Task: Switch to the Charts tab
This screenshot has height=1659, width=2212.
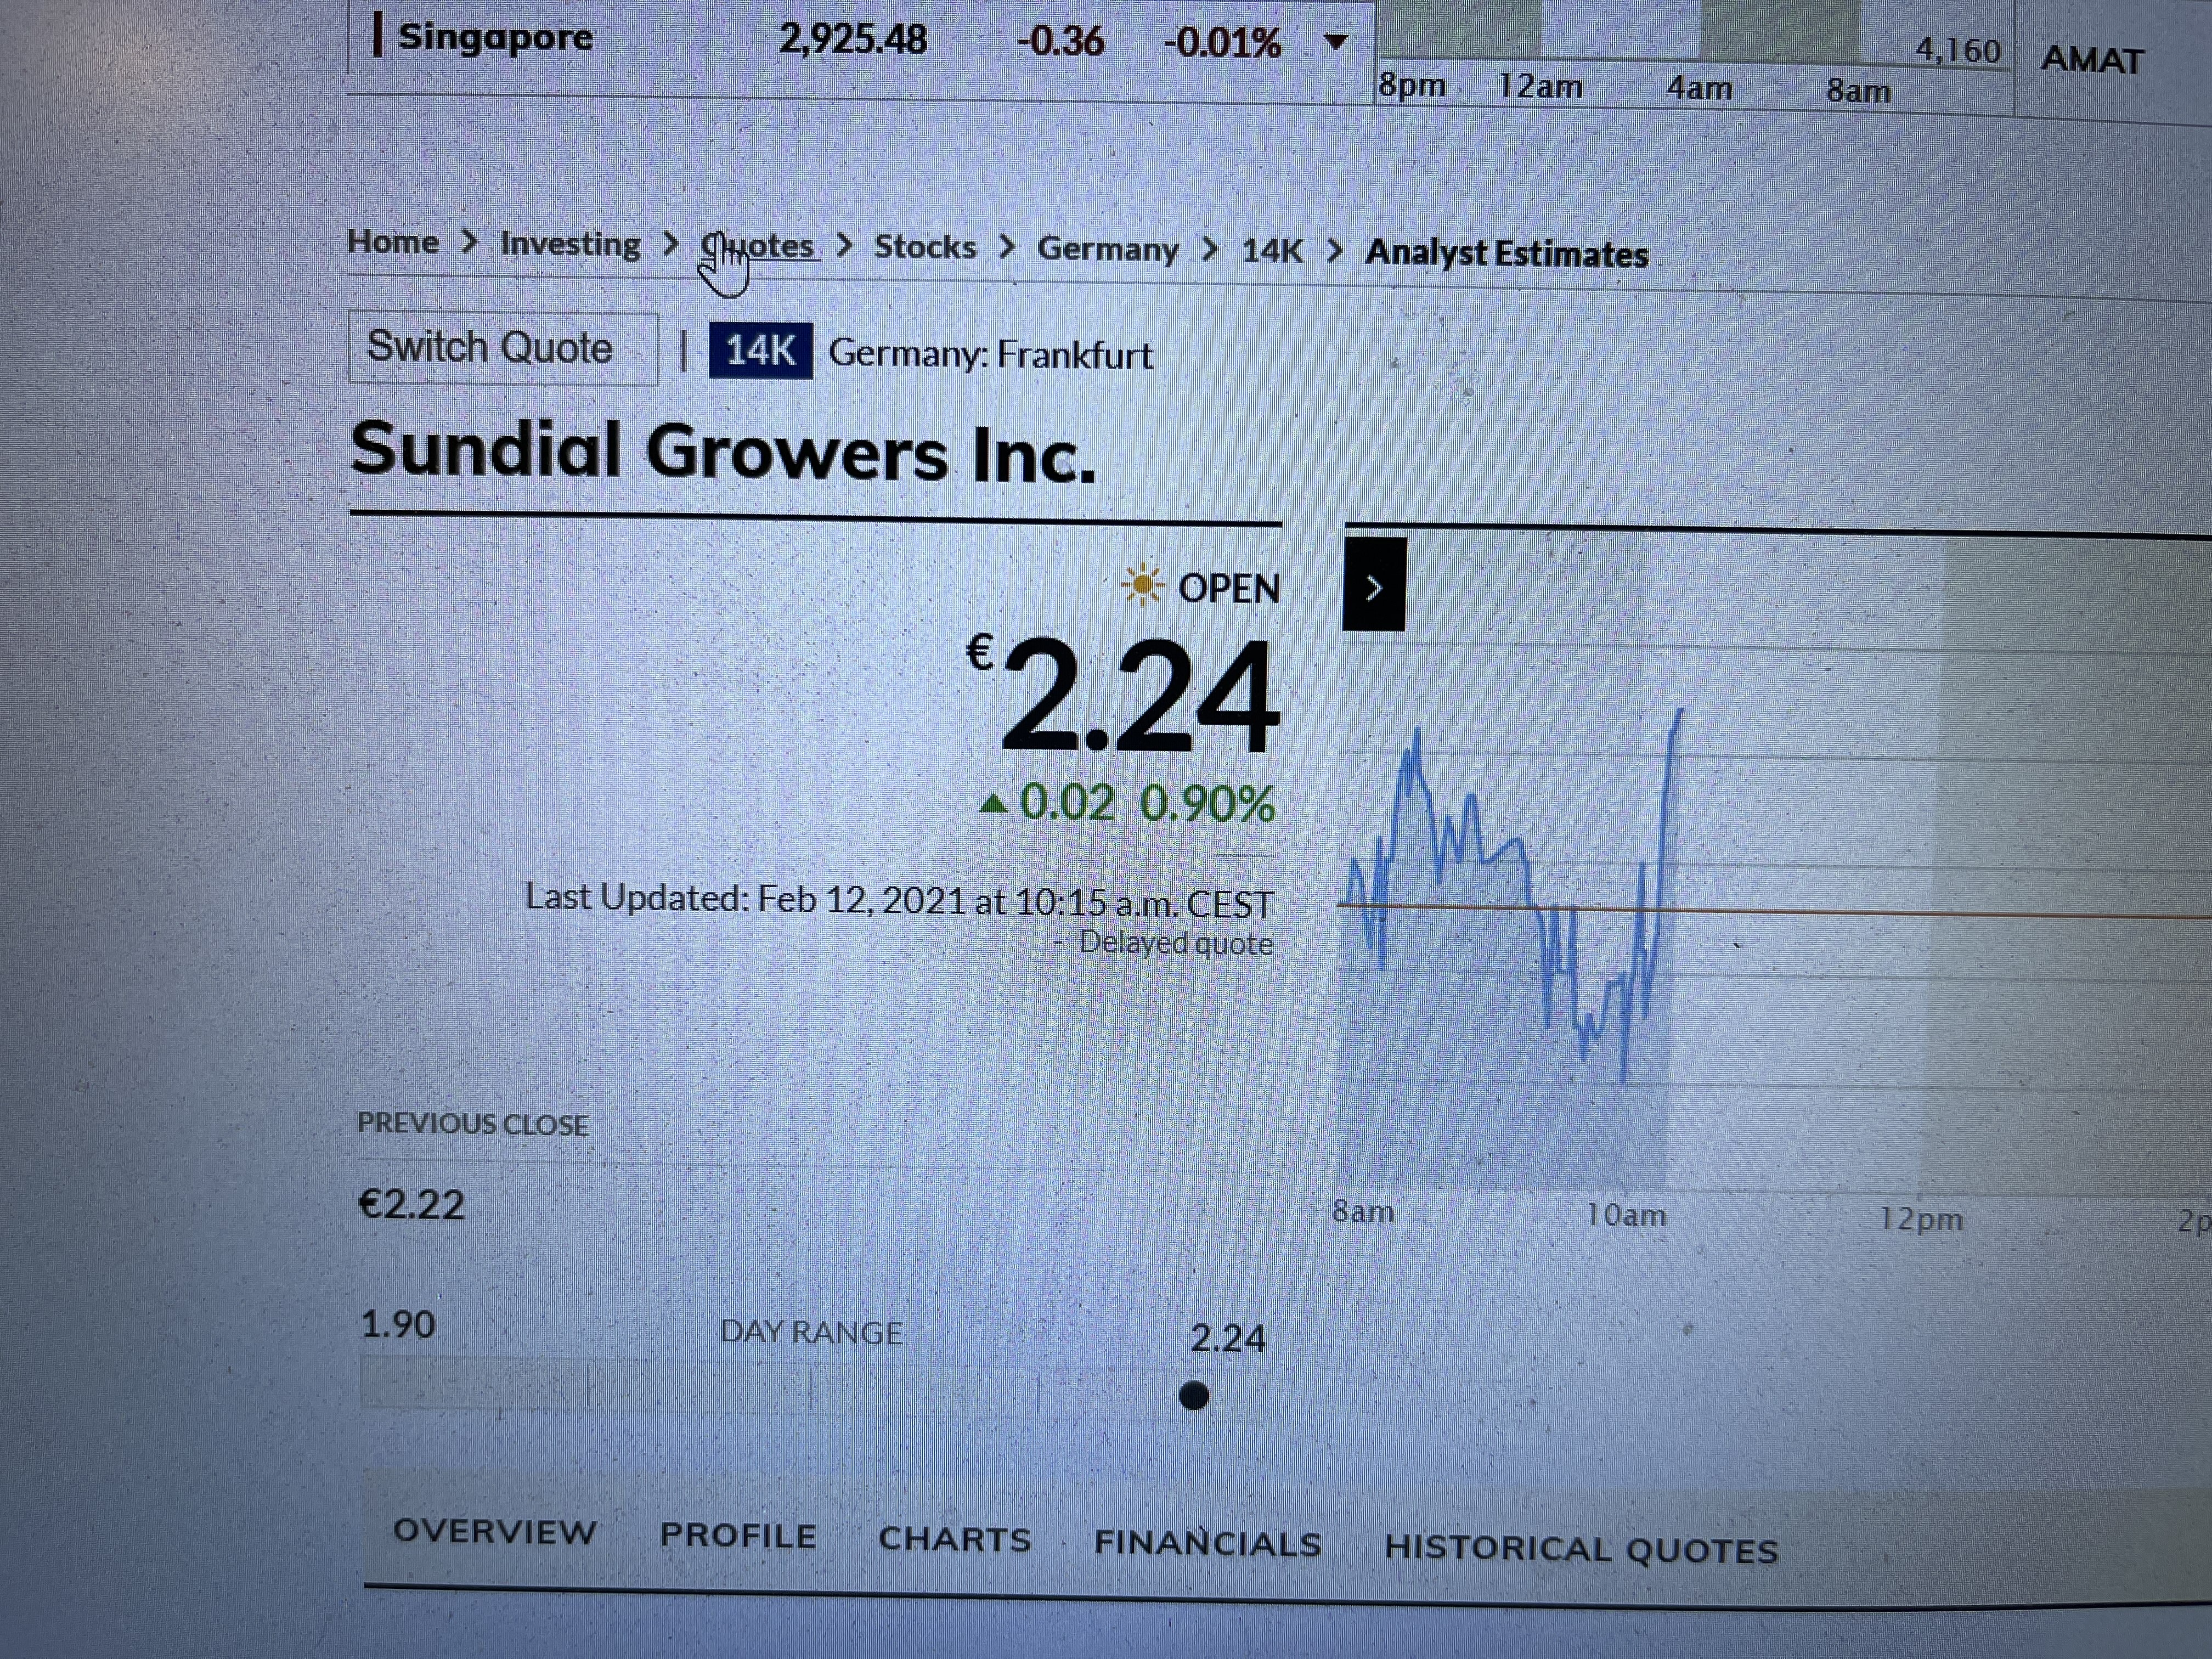Action: point(955,1539)
